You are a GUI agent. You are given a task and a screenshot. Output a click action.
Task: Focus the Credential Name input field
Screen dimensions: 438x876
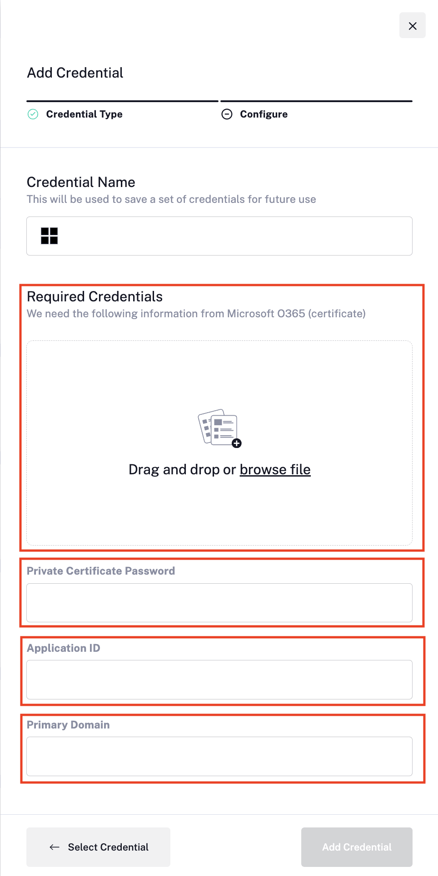(220, 236)
